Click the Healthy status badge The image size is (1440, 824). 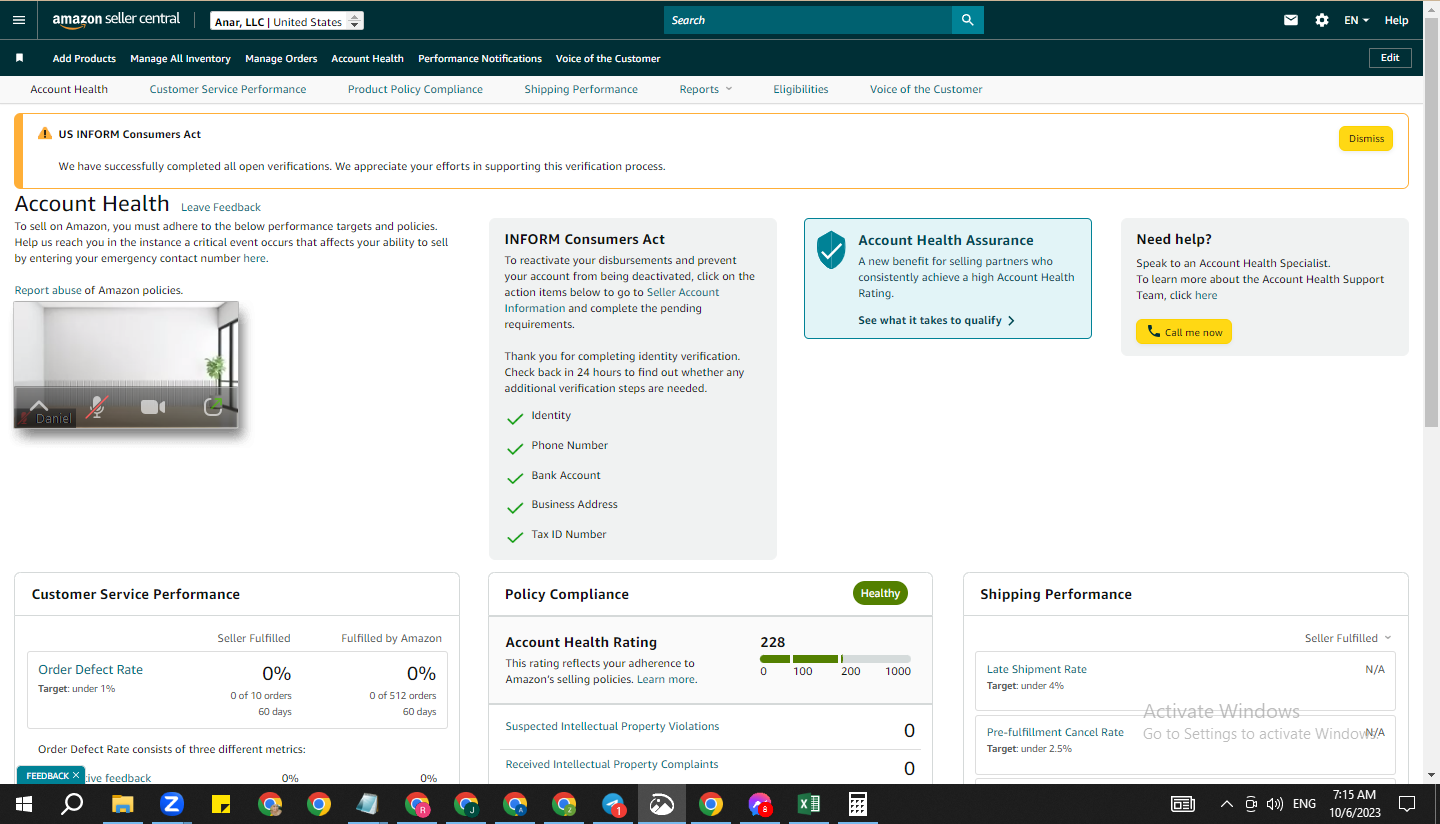pyautogui.click(x=880, y=593)
